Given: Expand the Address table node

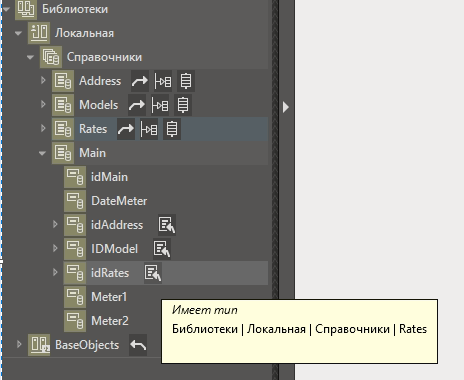Looking at the screenshot, I should coord(43,80).
